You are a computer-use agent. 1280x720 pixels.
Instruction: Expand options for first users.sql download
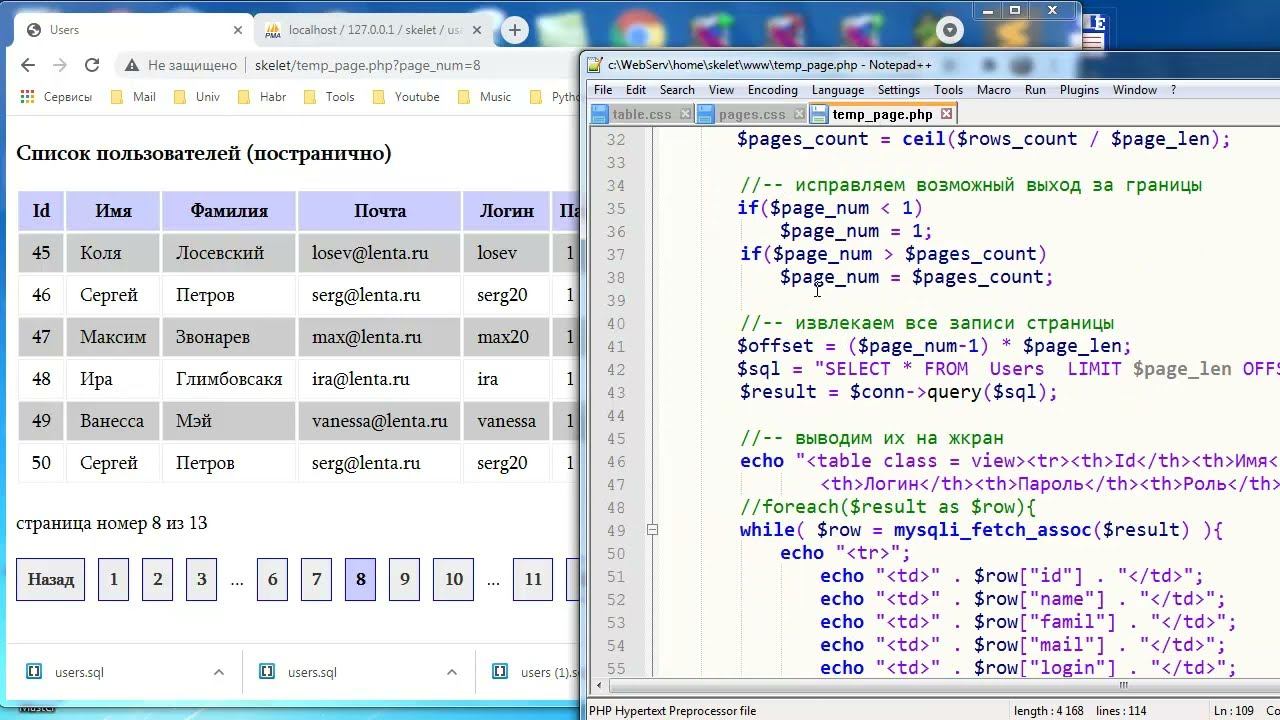(219, 673)
